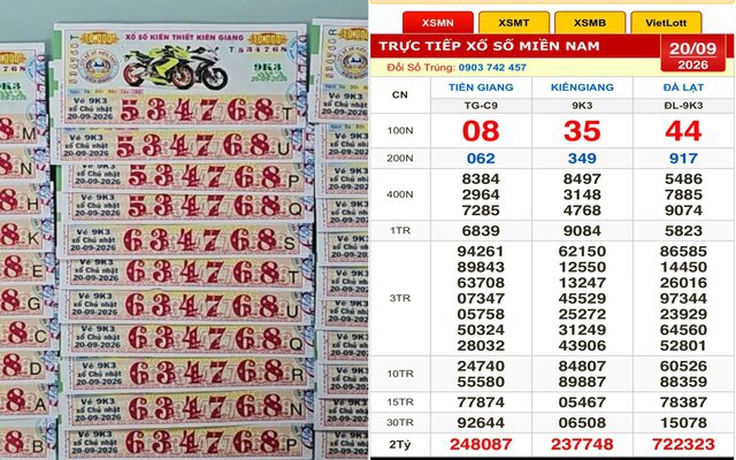This screenshot has width=736, height=460.
Task: Select the 1TR result 9084
Action: (x=582, y=231)
